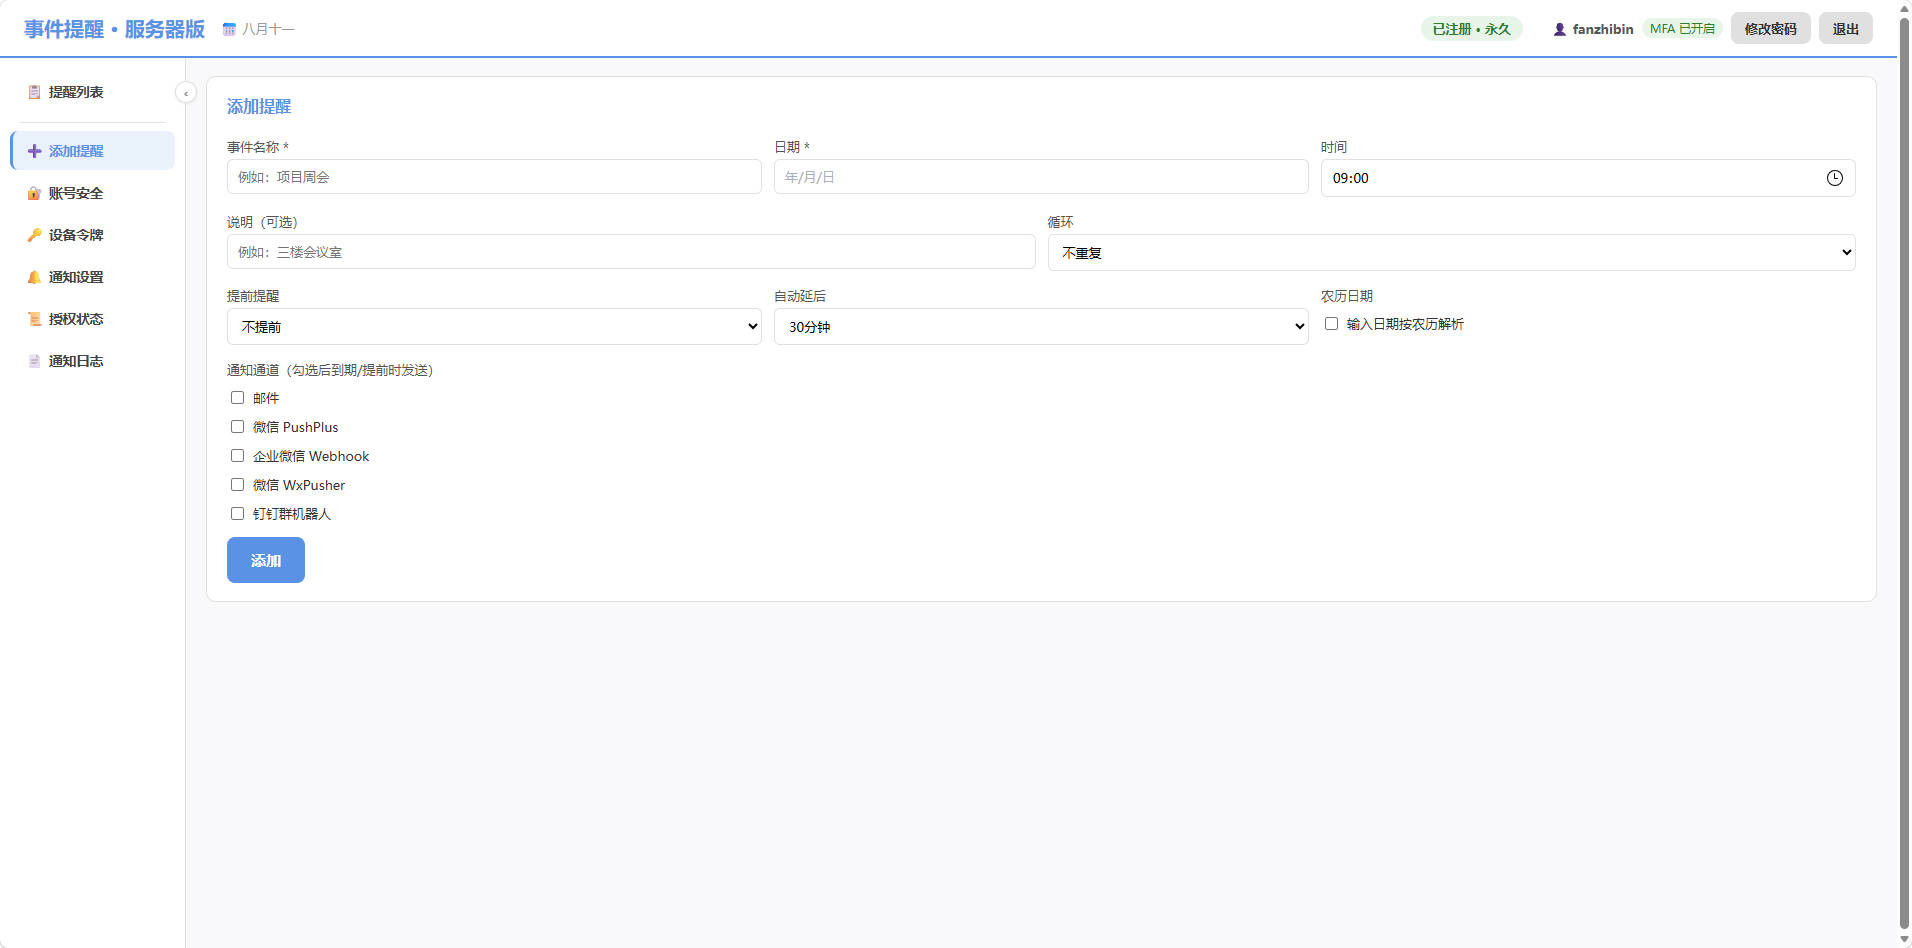This screenshot has width=1912, height=948.
Task: Collapse the sidebar with chevron button
Action: point(185,93)
